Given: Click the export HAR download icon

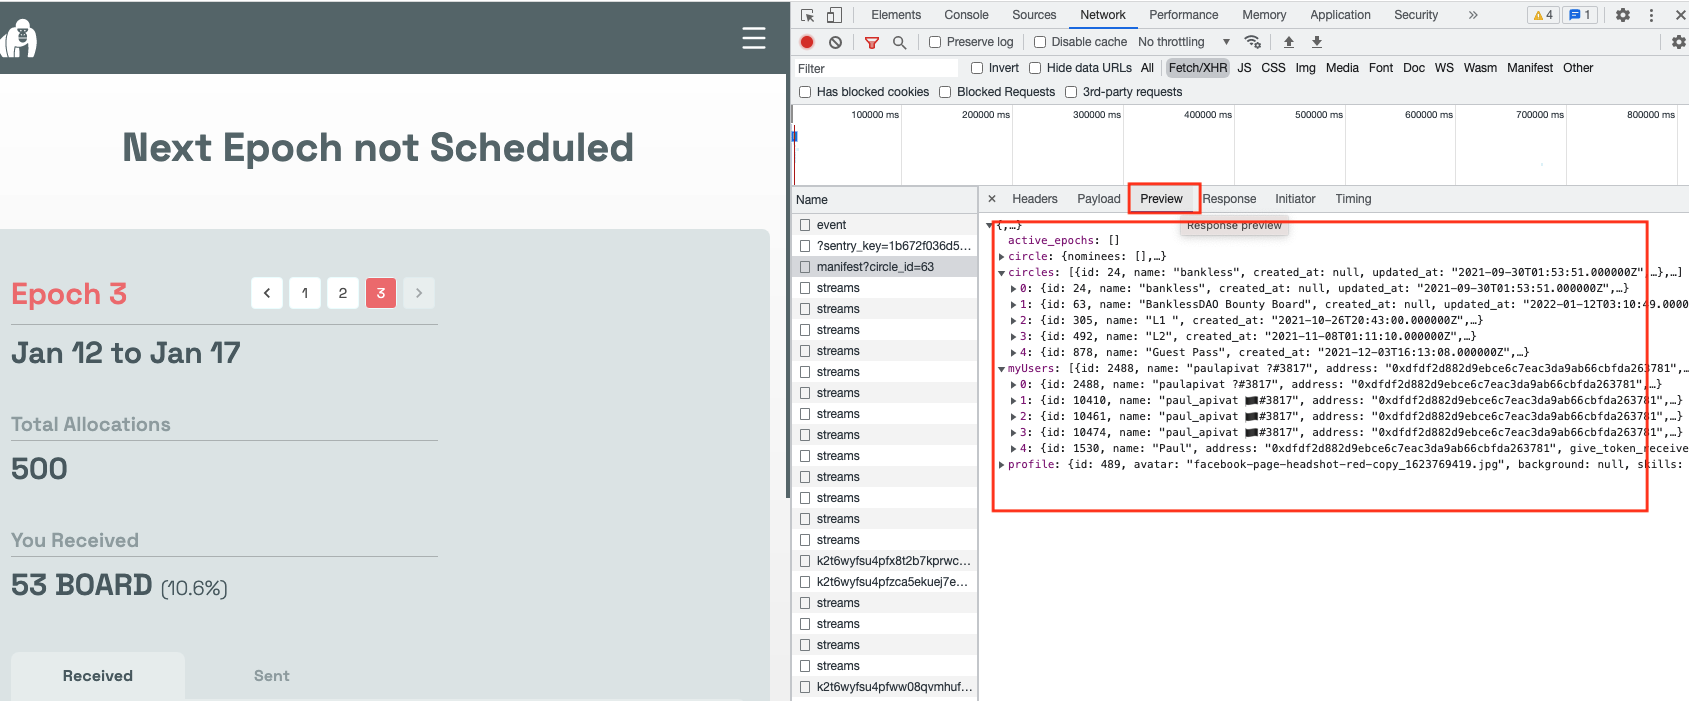Looking at the screenshot, I should (x=1317, y=42).
